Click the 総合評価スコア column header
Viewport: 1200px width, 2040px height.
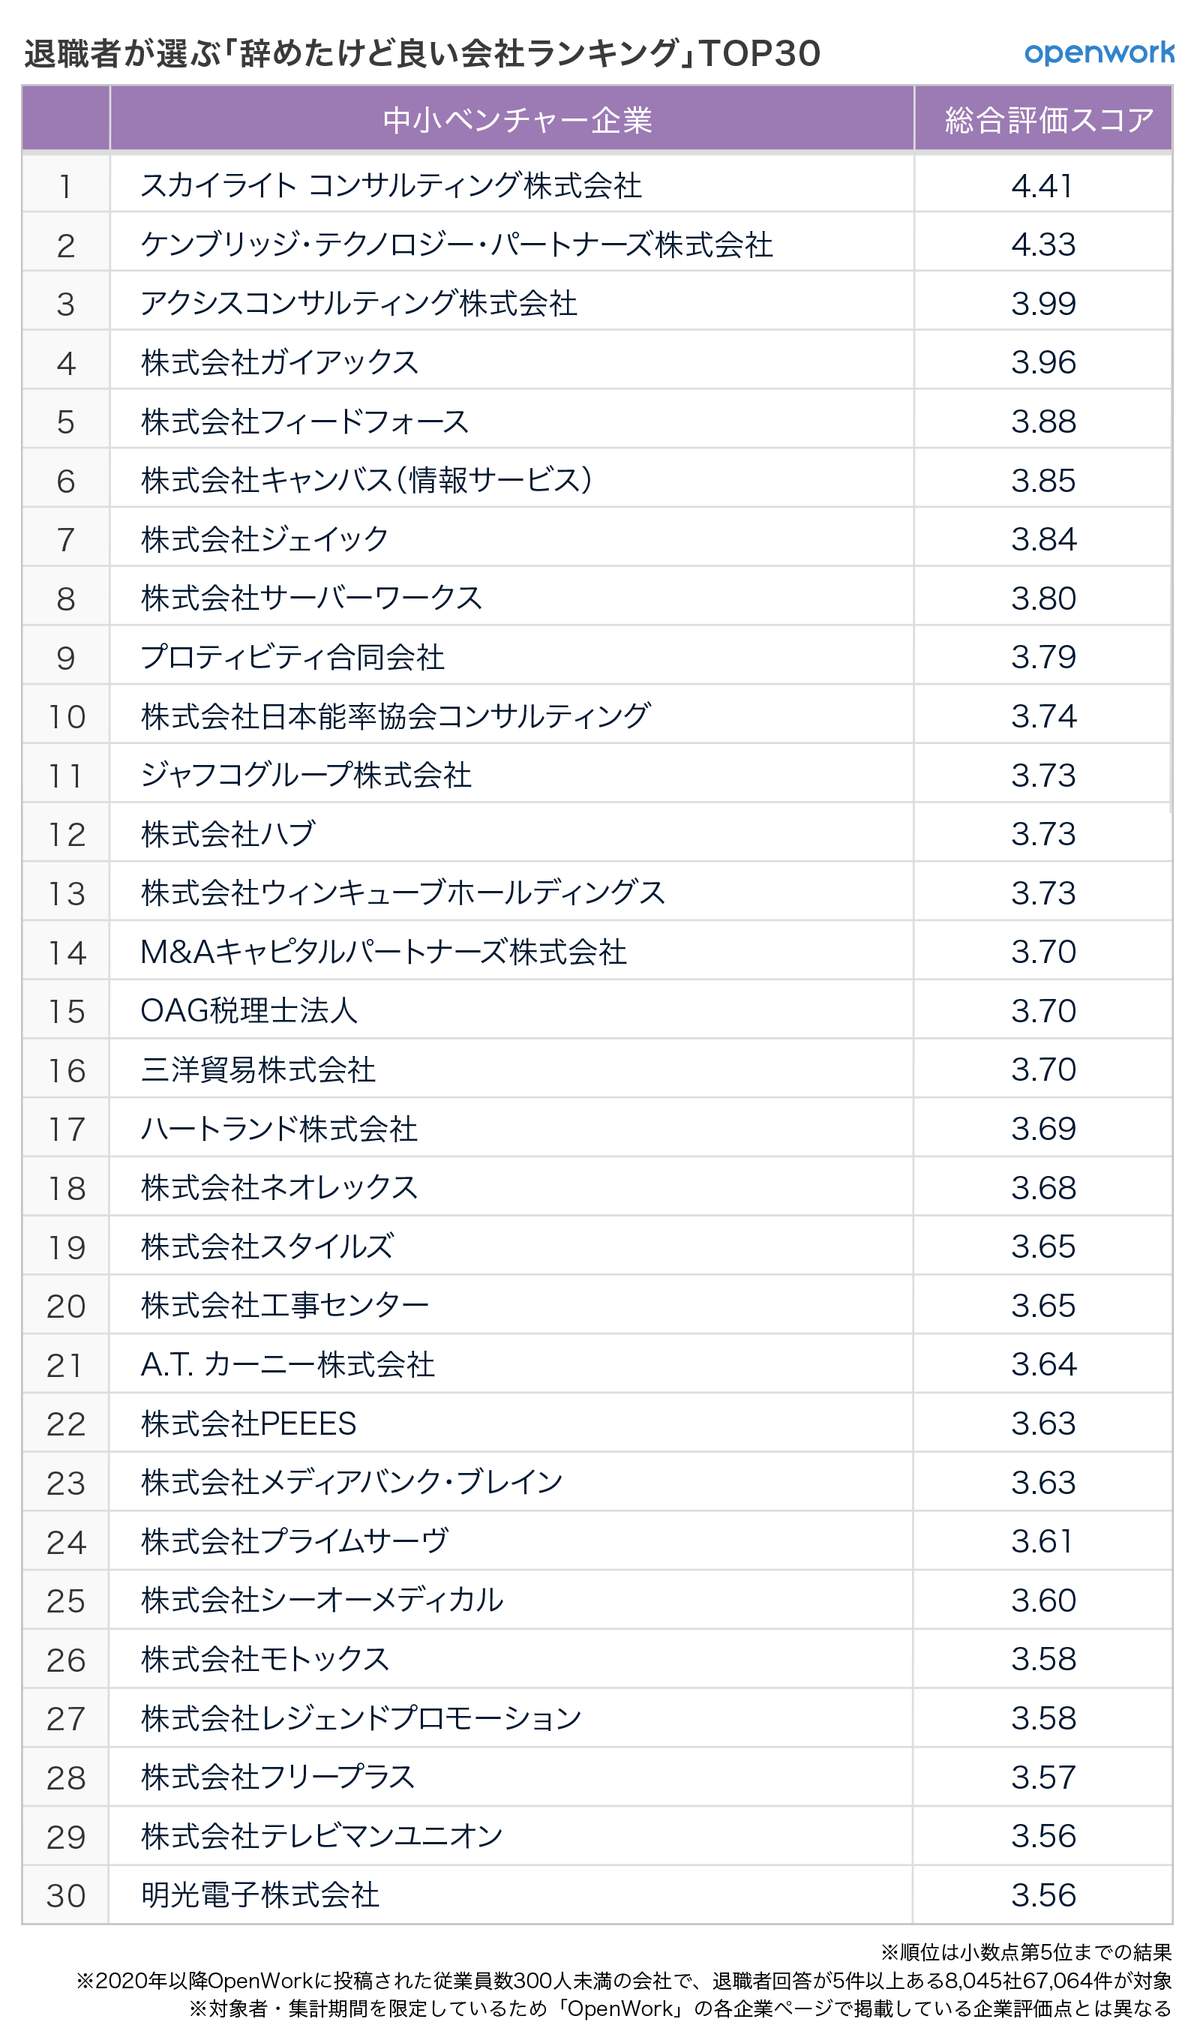(1049, 121)
